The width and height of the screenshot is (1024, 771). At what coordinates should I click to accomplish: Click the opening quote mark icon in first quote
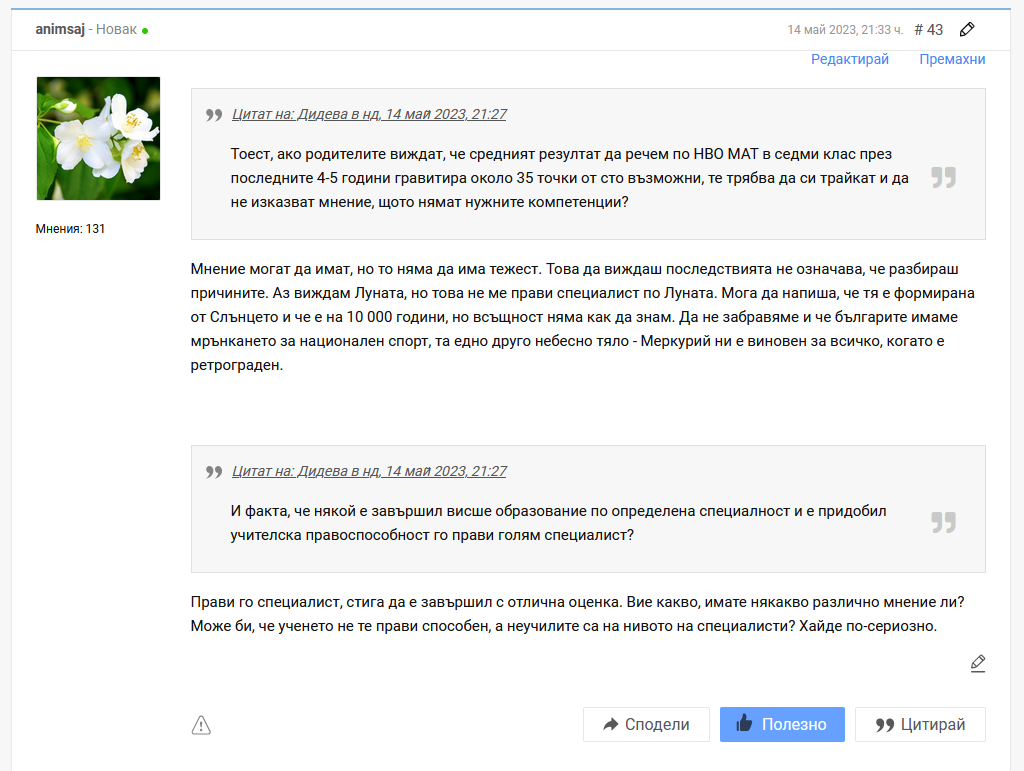point(213,115)
